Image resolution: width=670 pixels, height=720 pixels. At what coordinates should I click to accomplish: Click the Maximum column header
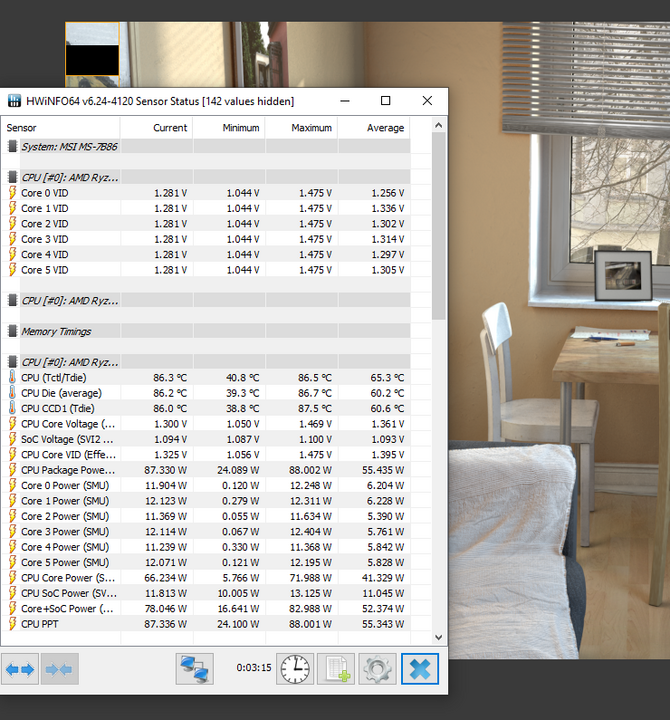point(302,128)
